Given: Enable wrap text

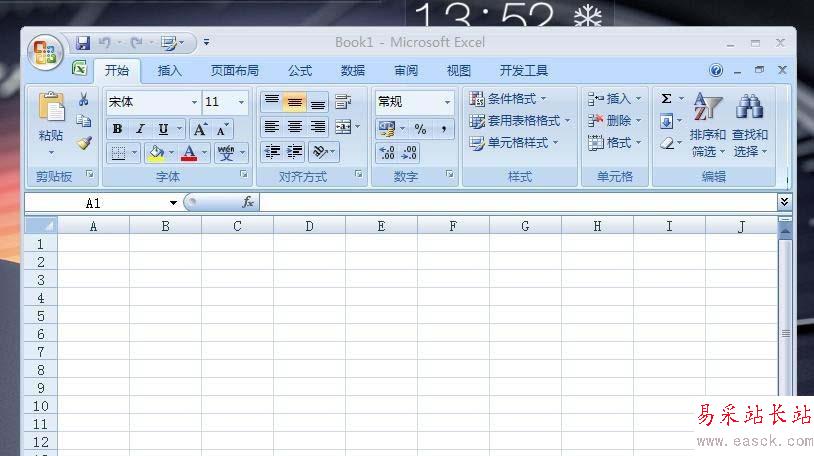Looking at the screenshot, I should click(x=343, y=101).
